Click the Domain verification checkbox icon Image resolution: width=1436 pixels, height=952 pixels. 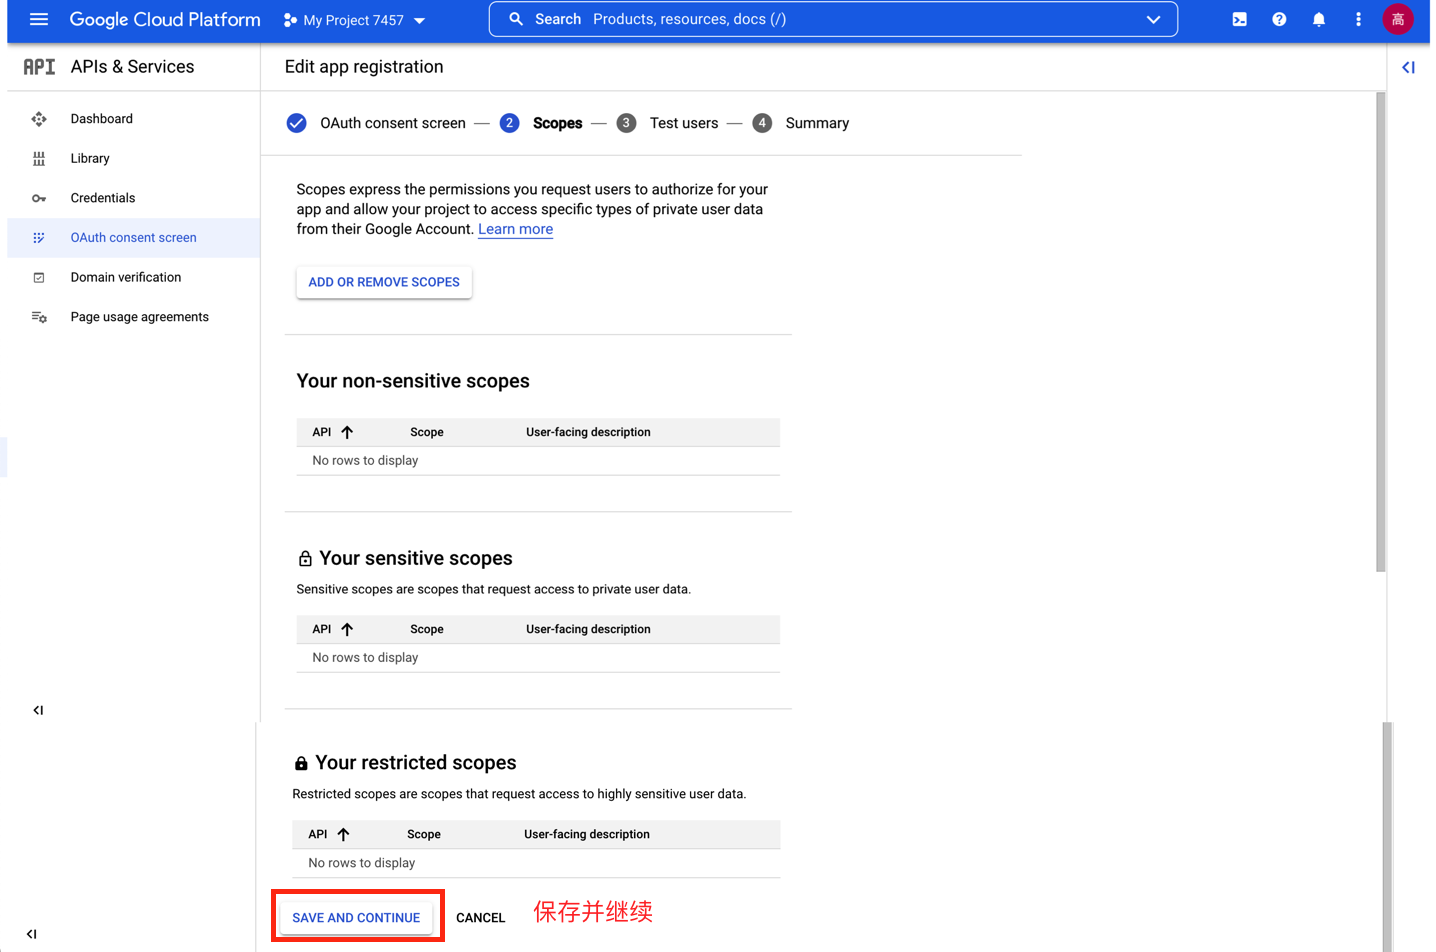tap(39, 277)
